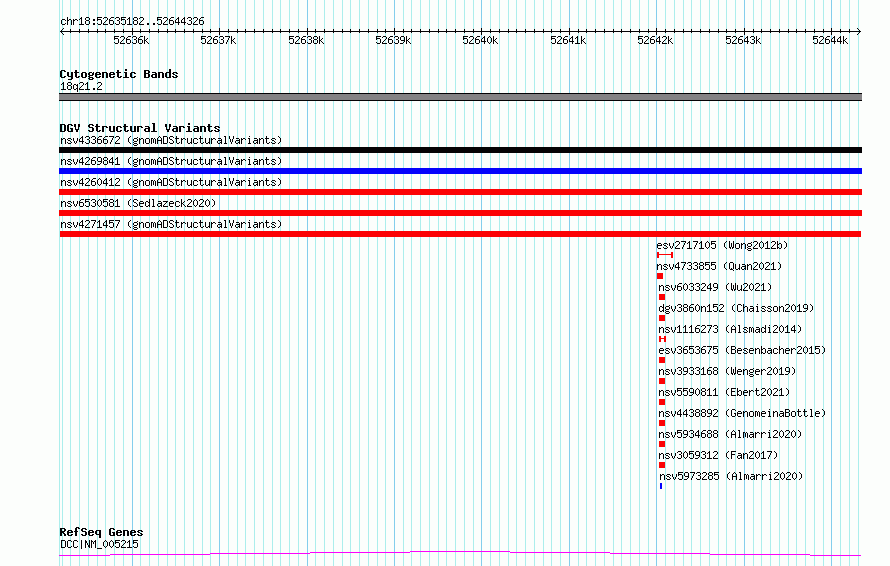Open the RefSeq Genes track heading

tap(101, 533)
